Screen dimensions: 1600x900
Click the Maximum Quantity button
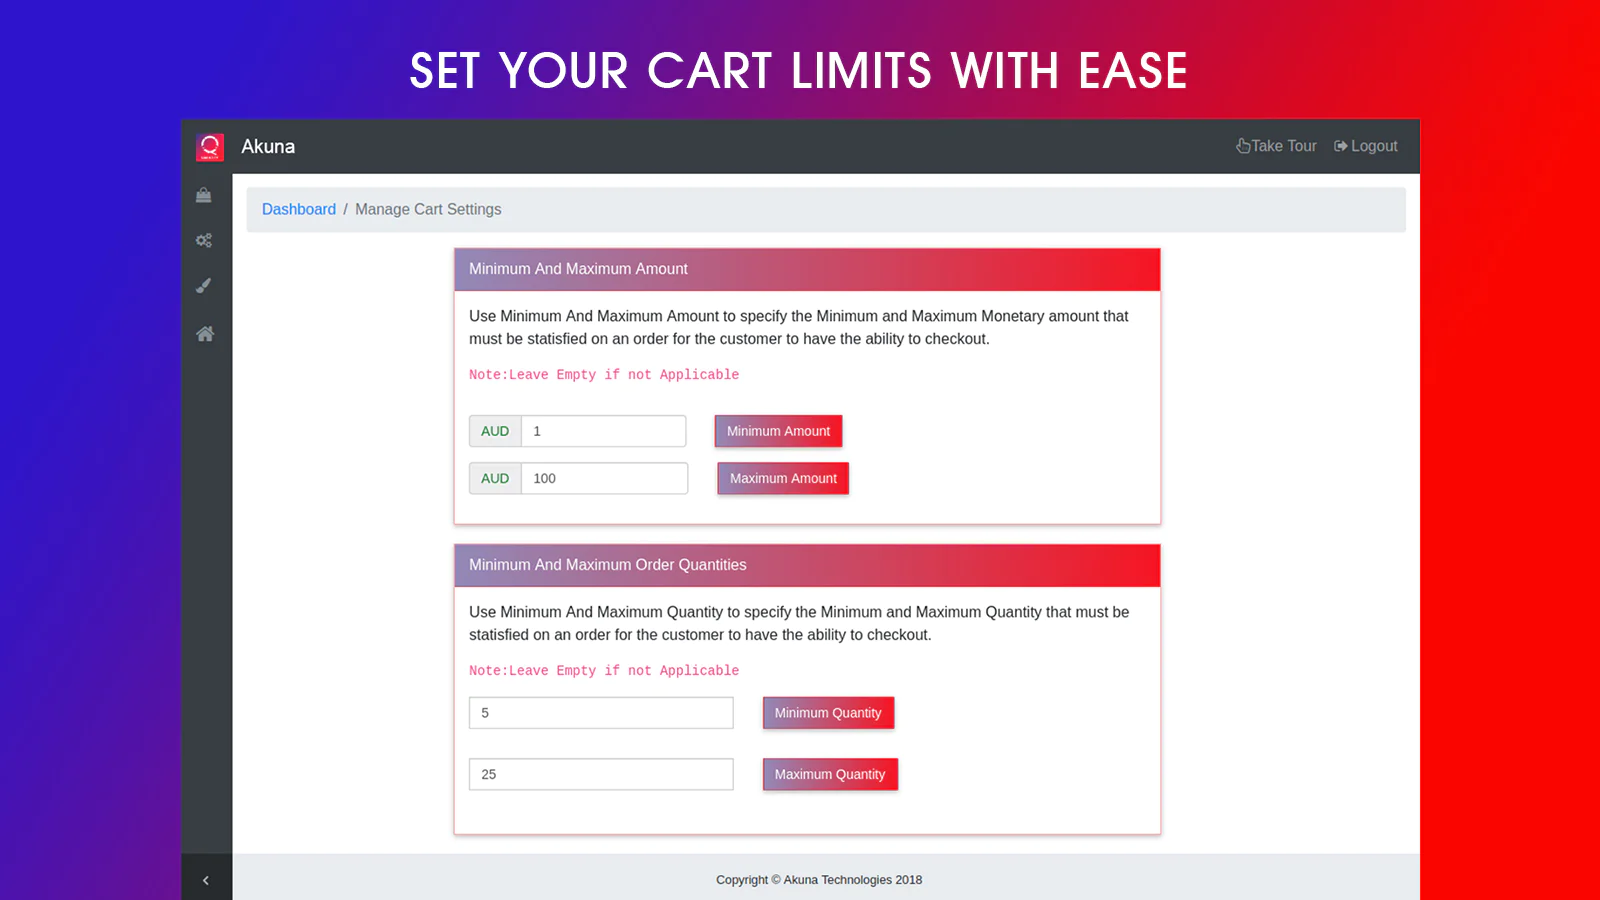click(x=830, y=774)
